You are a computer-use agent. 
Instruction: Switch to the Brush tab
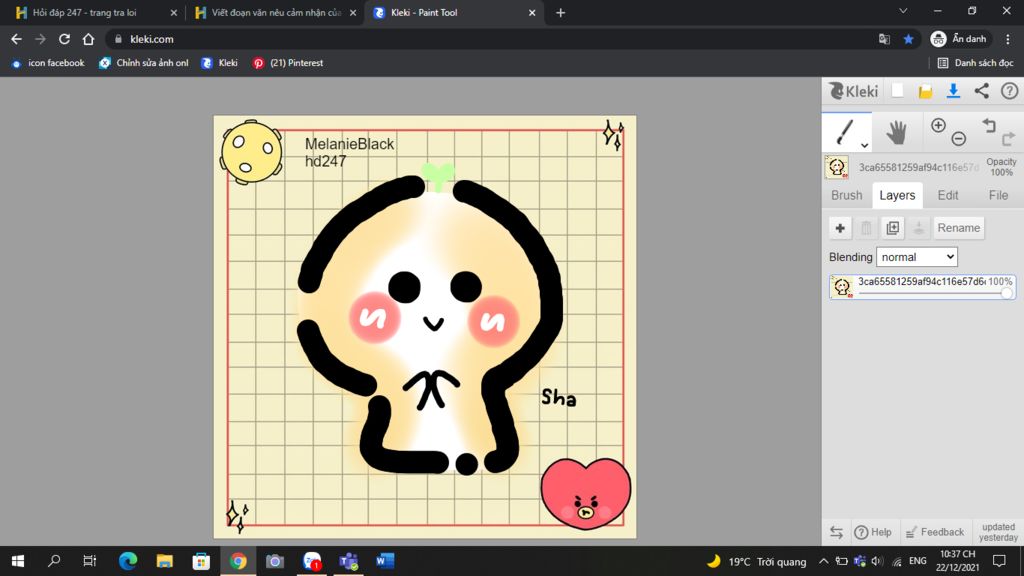coord(846,195)
